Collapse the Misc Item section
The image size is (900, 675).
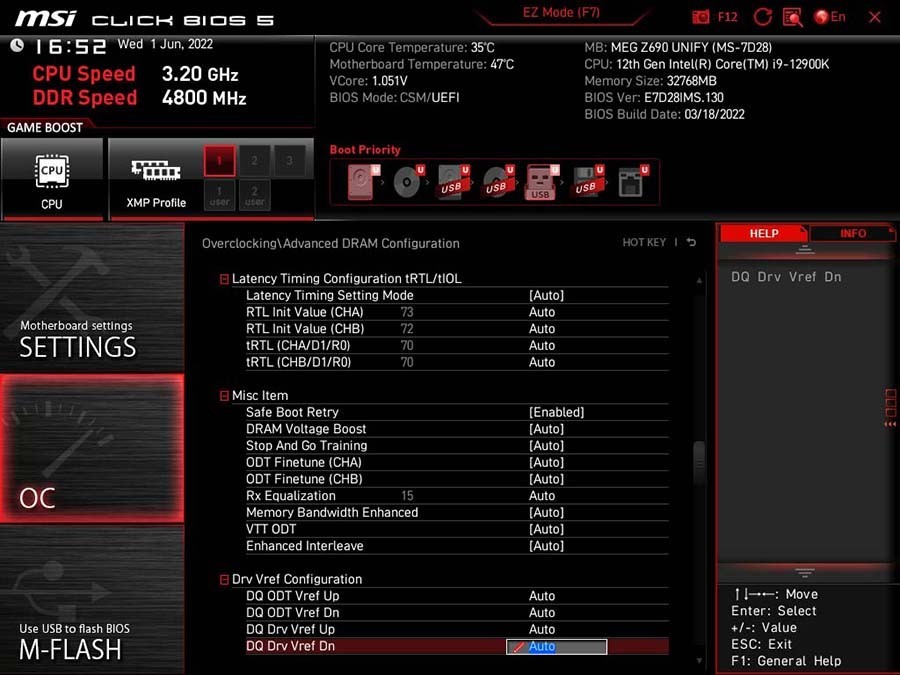(224, 396)
